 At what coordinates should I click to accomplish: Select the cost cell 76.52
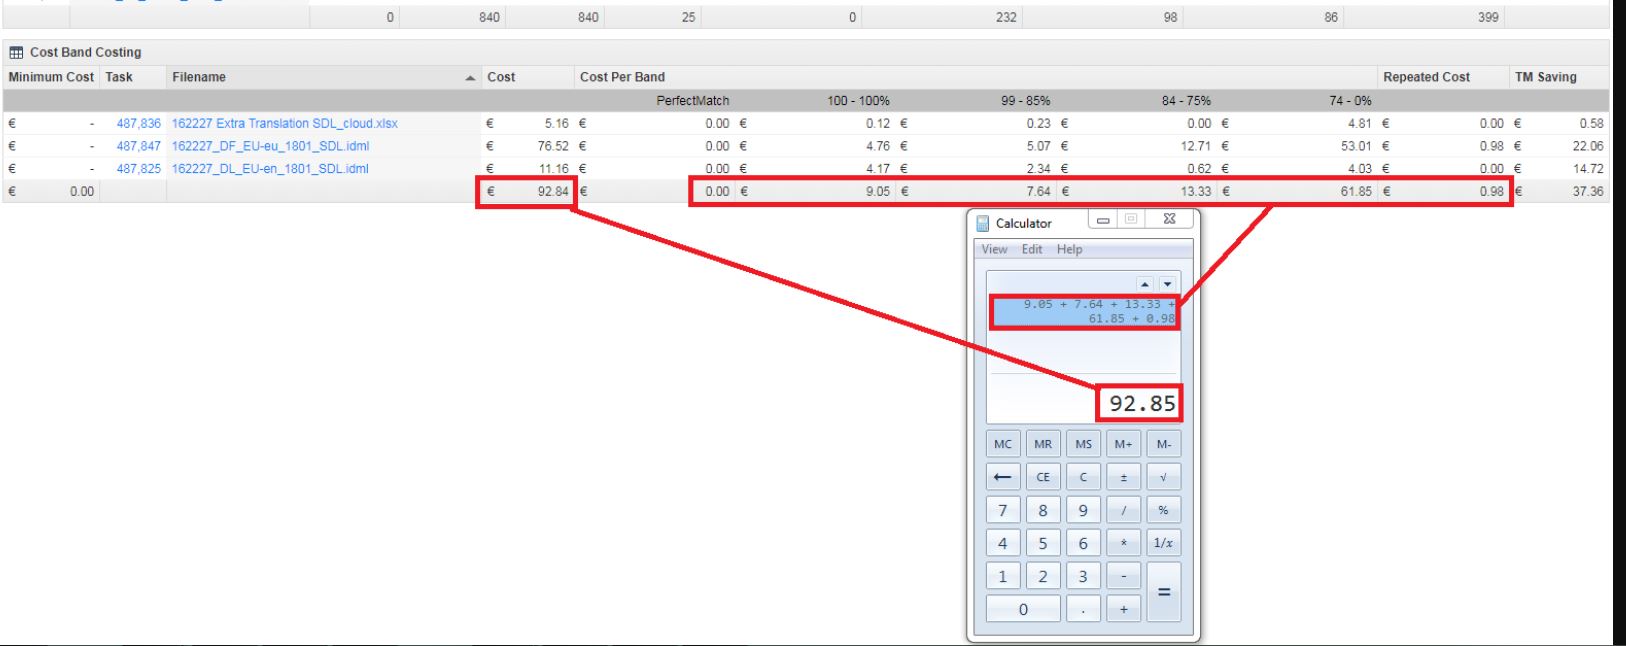click(x=552, y=146)
